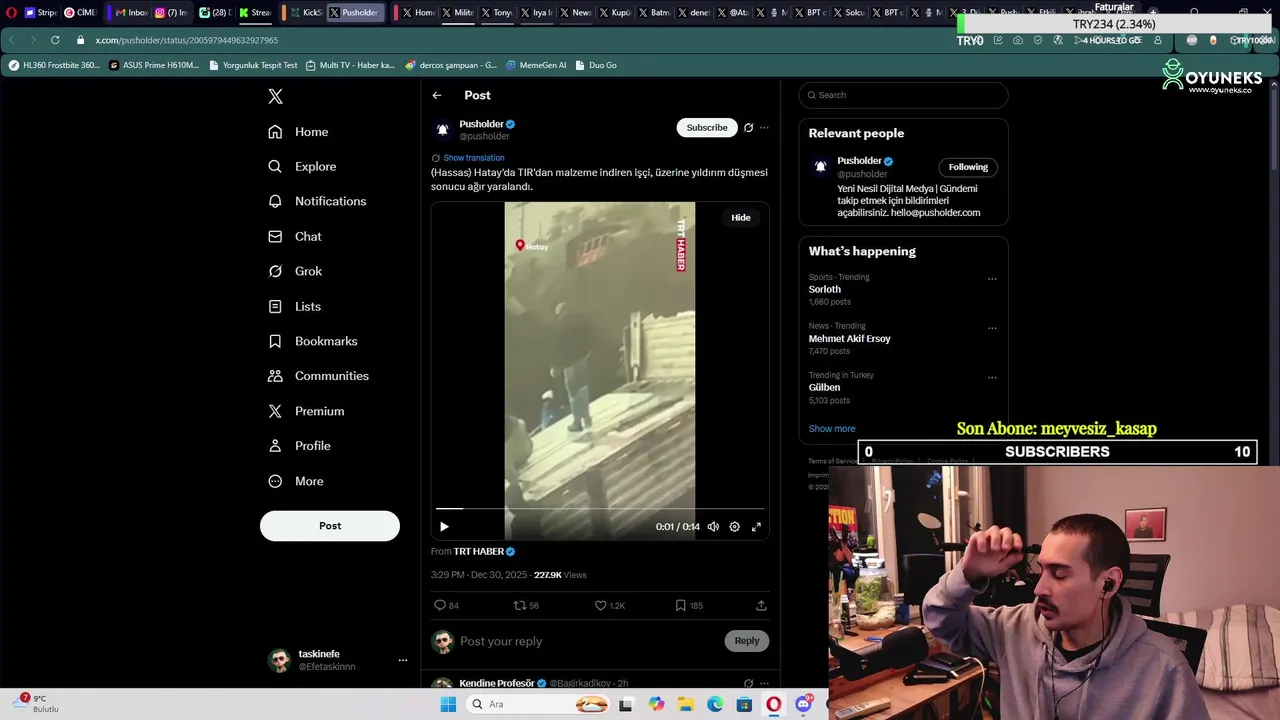Image resolution: width=1280 pixels, height=720 pixels.
Task: Open video playback settings gear
Action: [734, 526]
